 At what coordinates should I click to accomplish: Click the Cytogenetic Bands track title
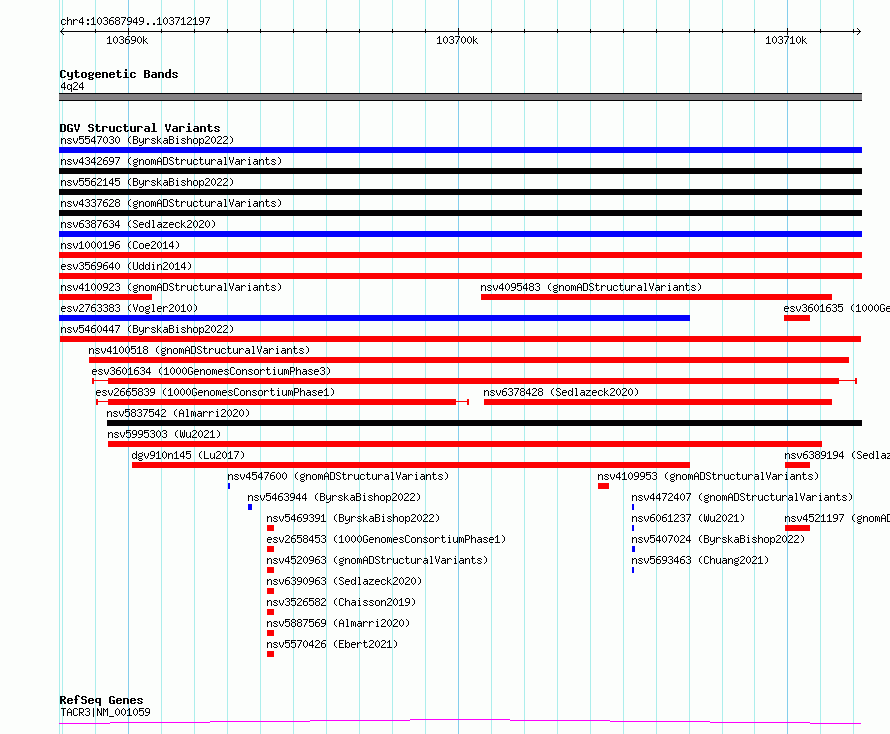click(x=119, y=74)
